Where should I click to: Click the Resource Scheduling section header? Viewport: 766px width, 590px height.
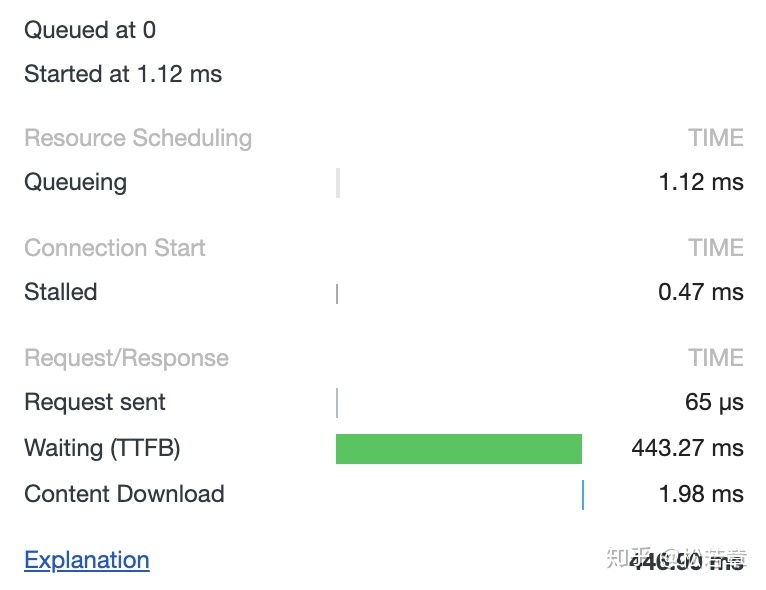click(138, 138)
